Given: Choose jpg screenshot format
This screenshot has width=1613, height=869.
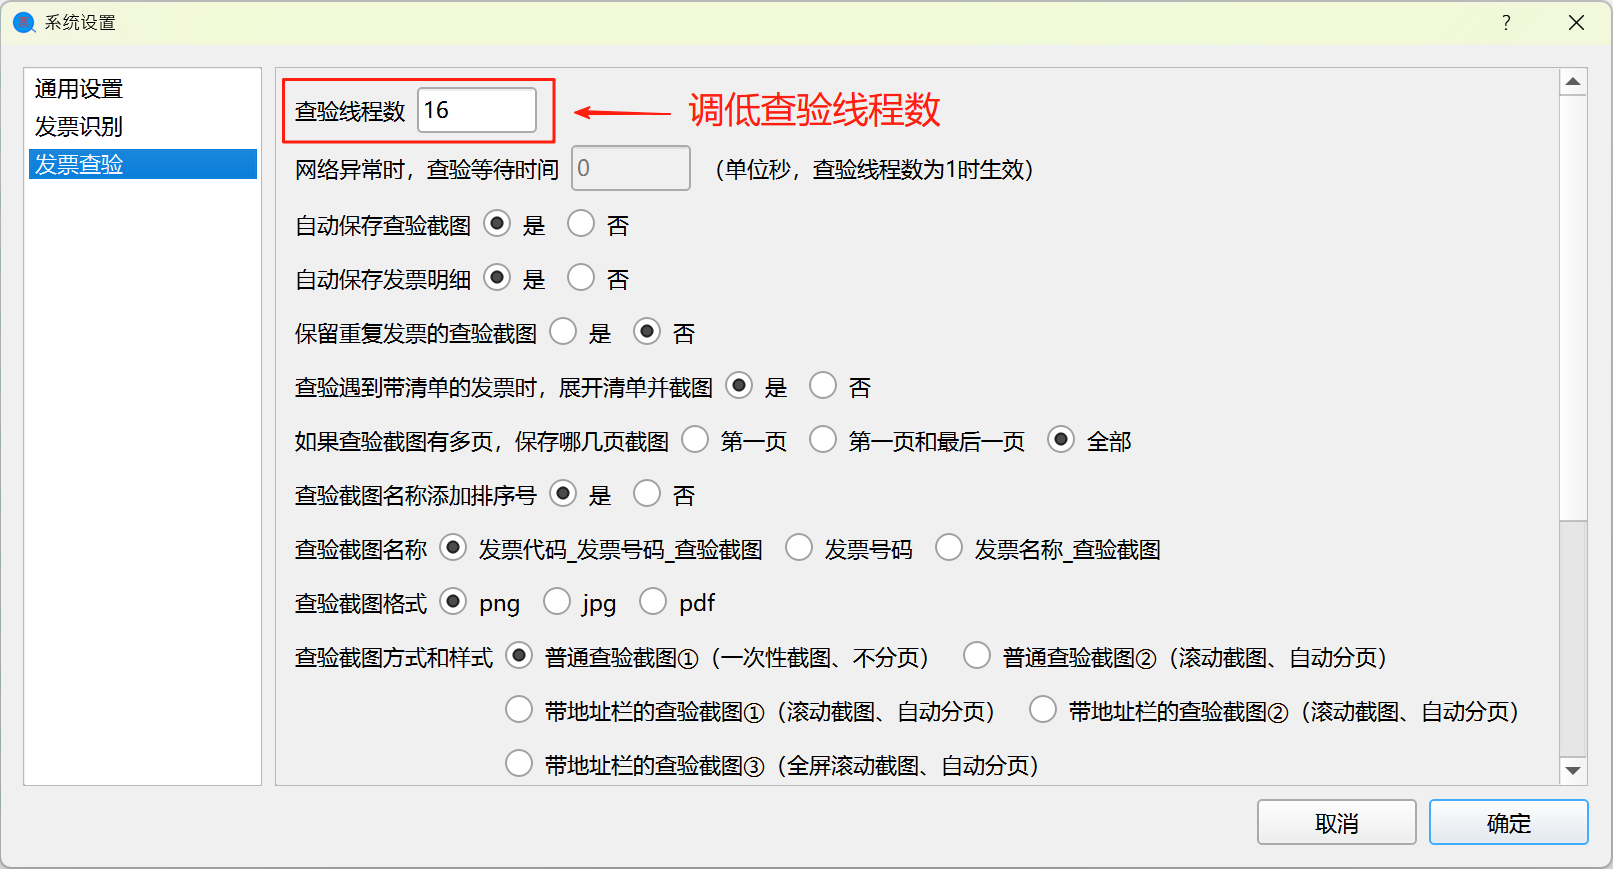Looking at the screenshot, I should pos(557,602).
